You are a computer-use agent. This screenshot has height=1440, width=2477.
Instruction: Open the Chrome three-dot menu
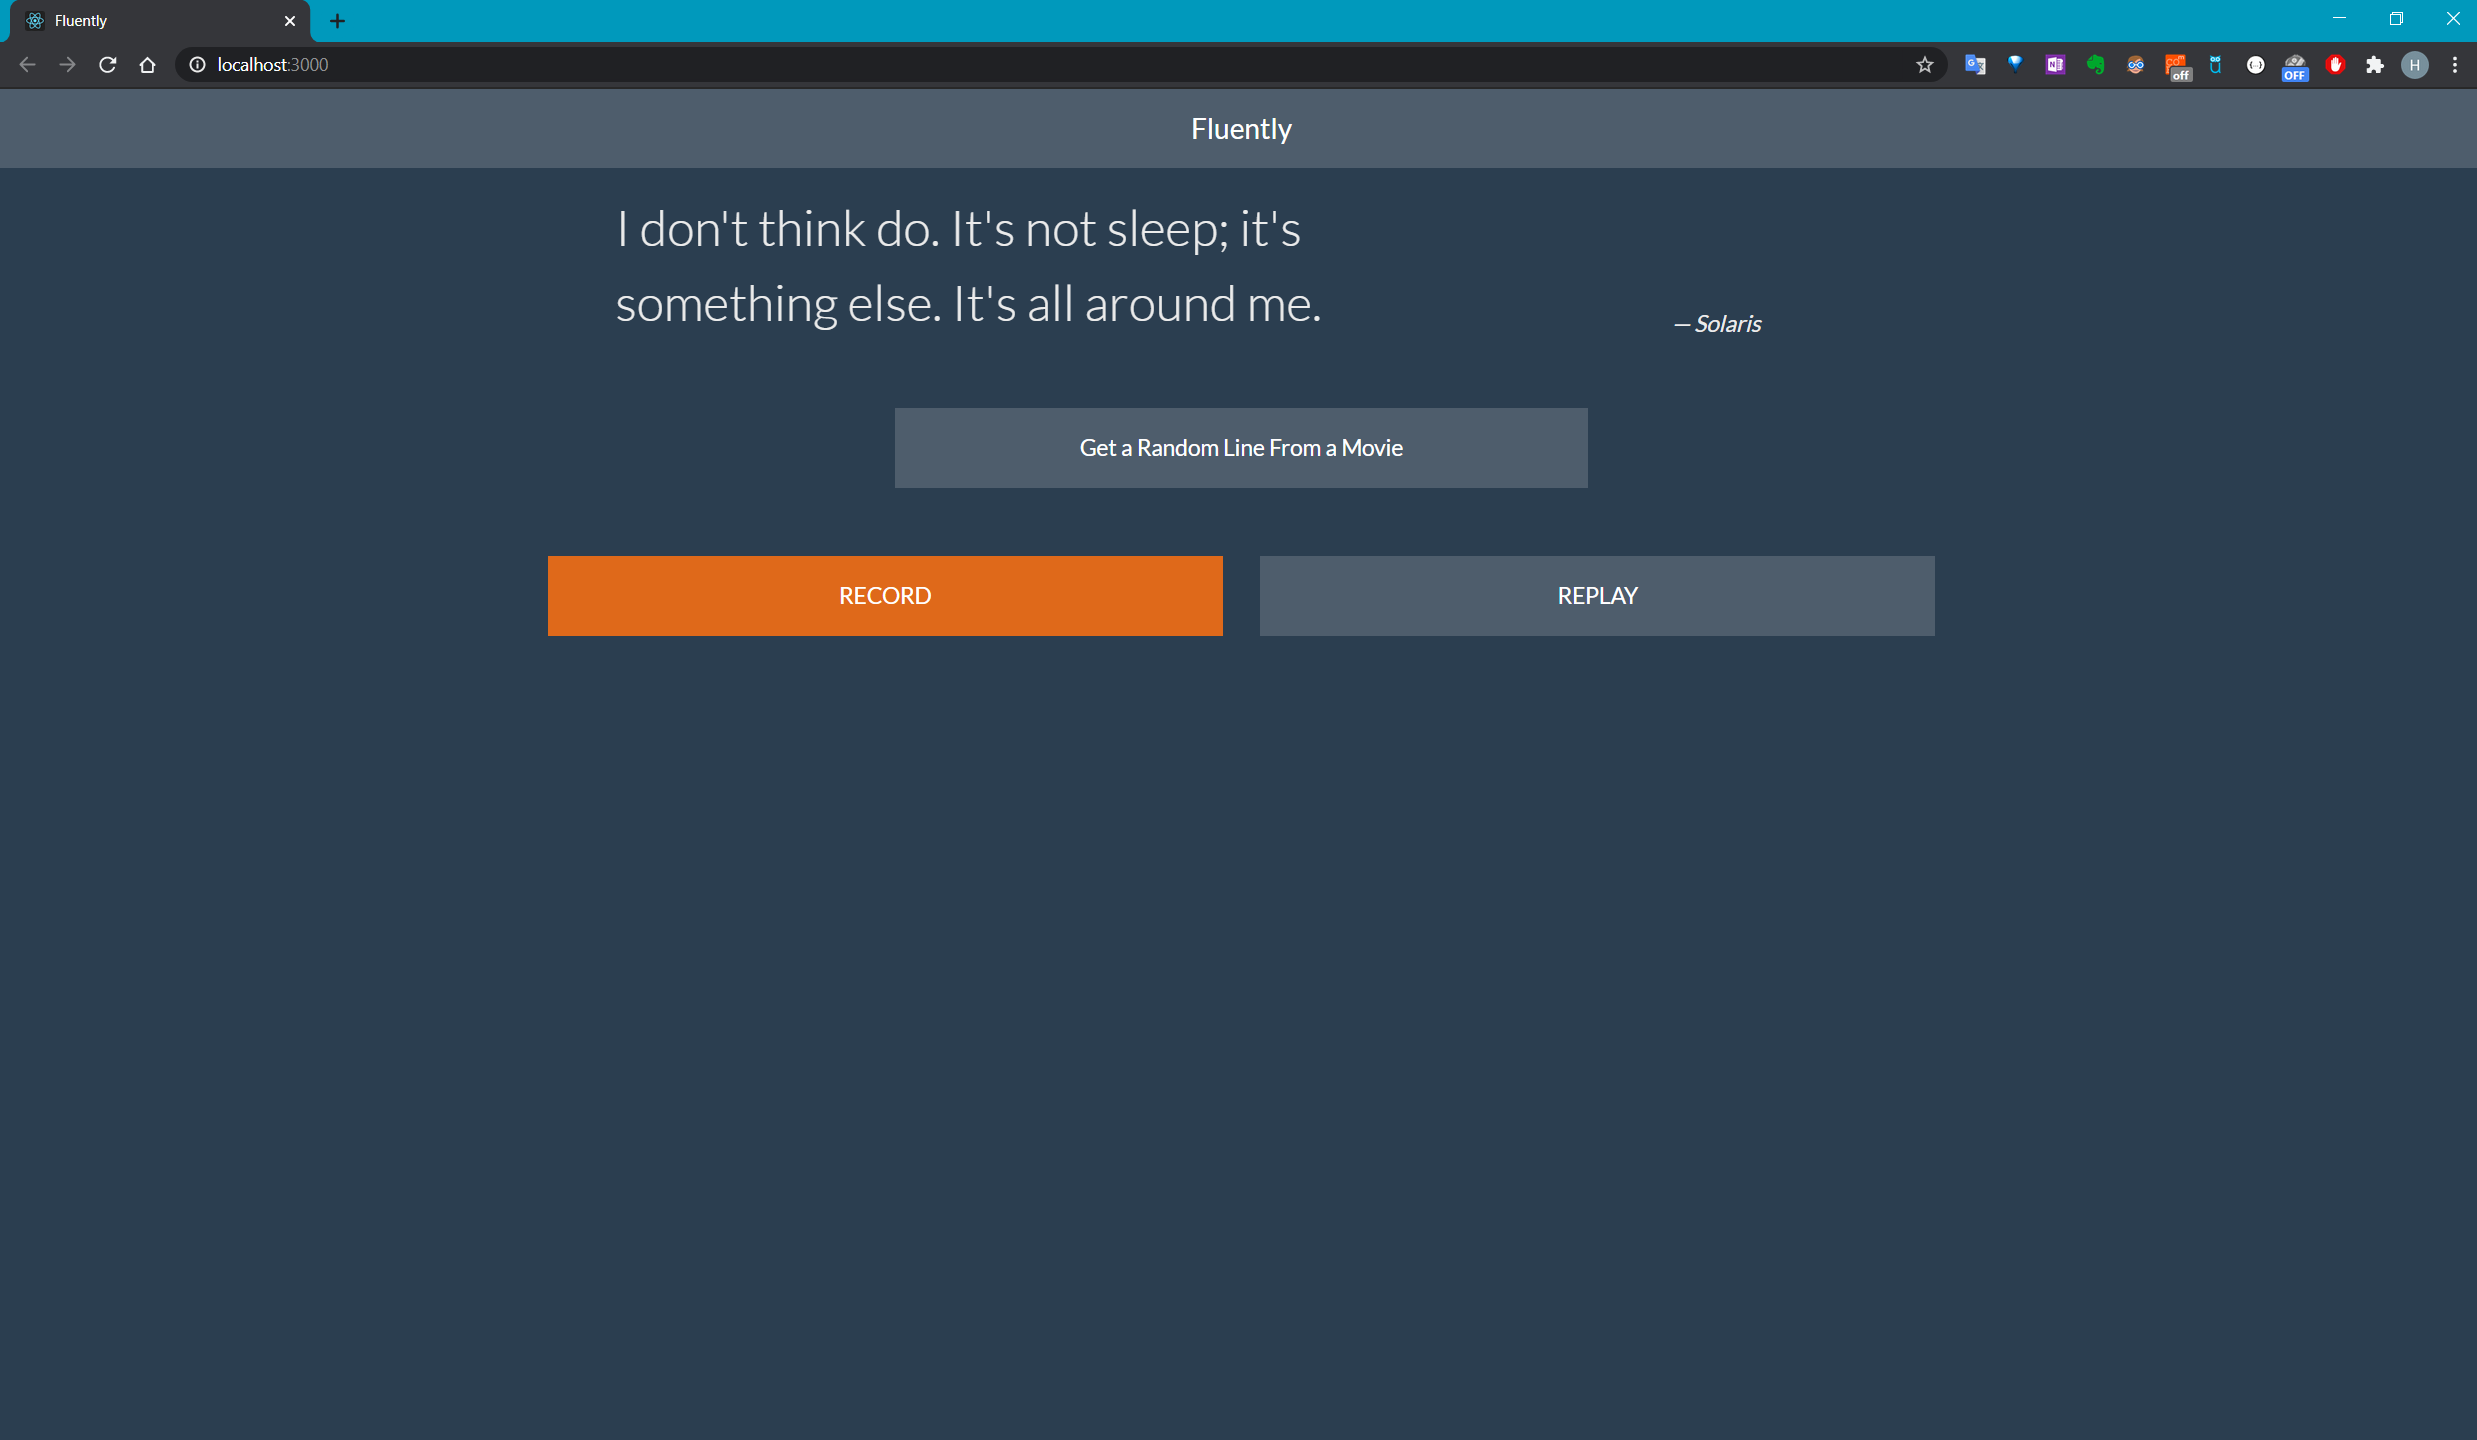pyautogui.click(x=2454, y=65)
